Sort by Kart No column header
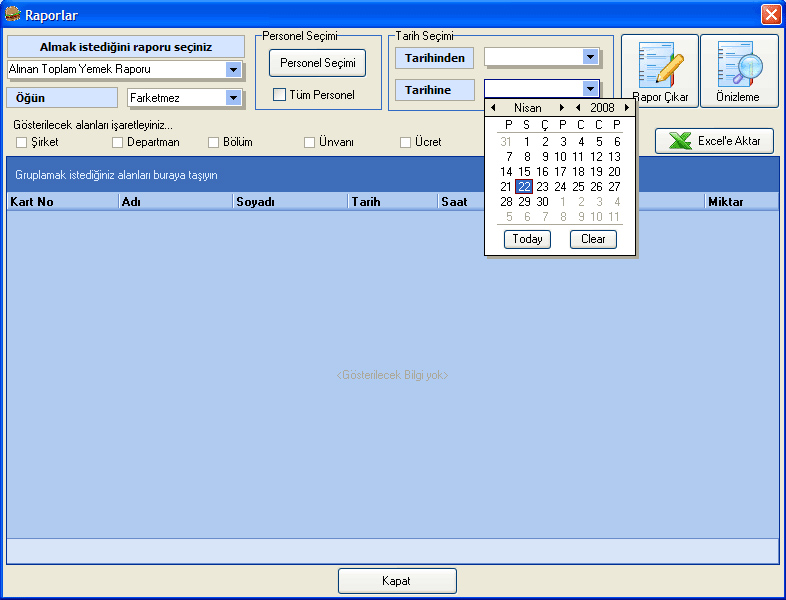786x600 pixels. 60,201
